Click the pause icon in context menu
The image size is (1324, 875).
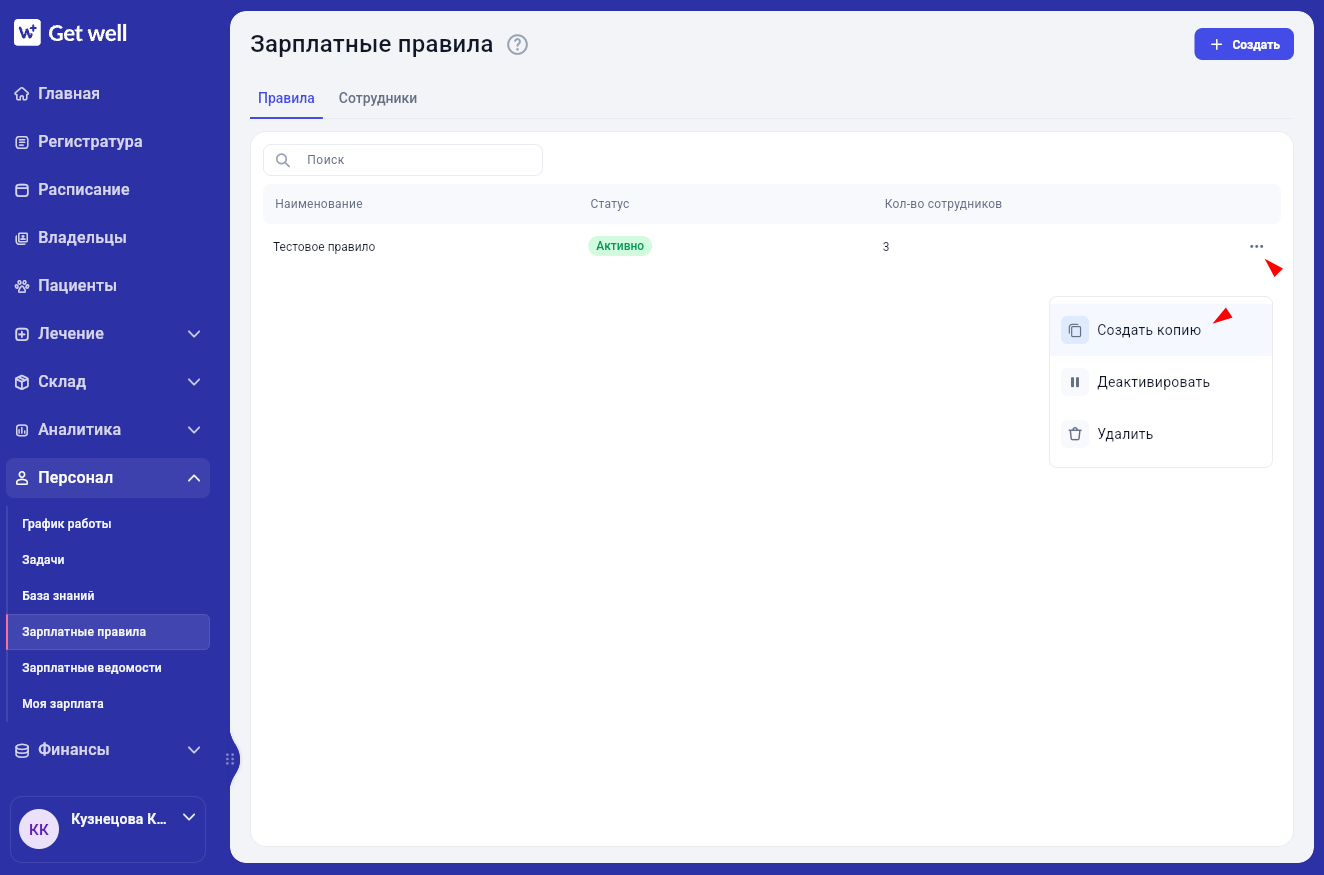tap(1075, 382)
